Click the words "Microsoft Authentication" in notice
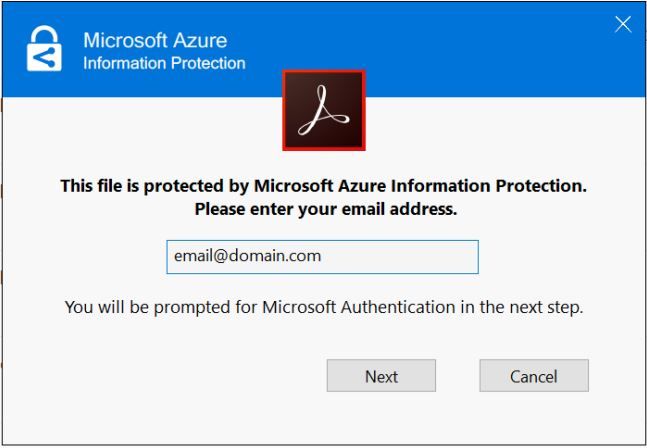The width and height of the screenshot is (647, 448). pyautogui.click(x=356, y=307)
